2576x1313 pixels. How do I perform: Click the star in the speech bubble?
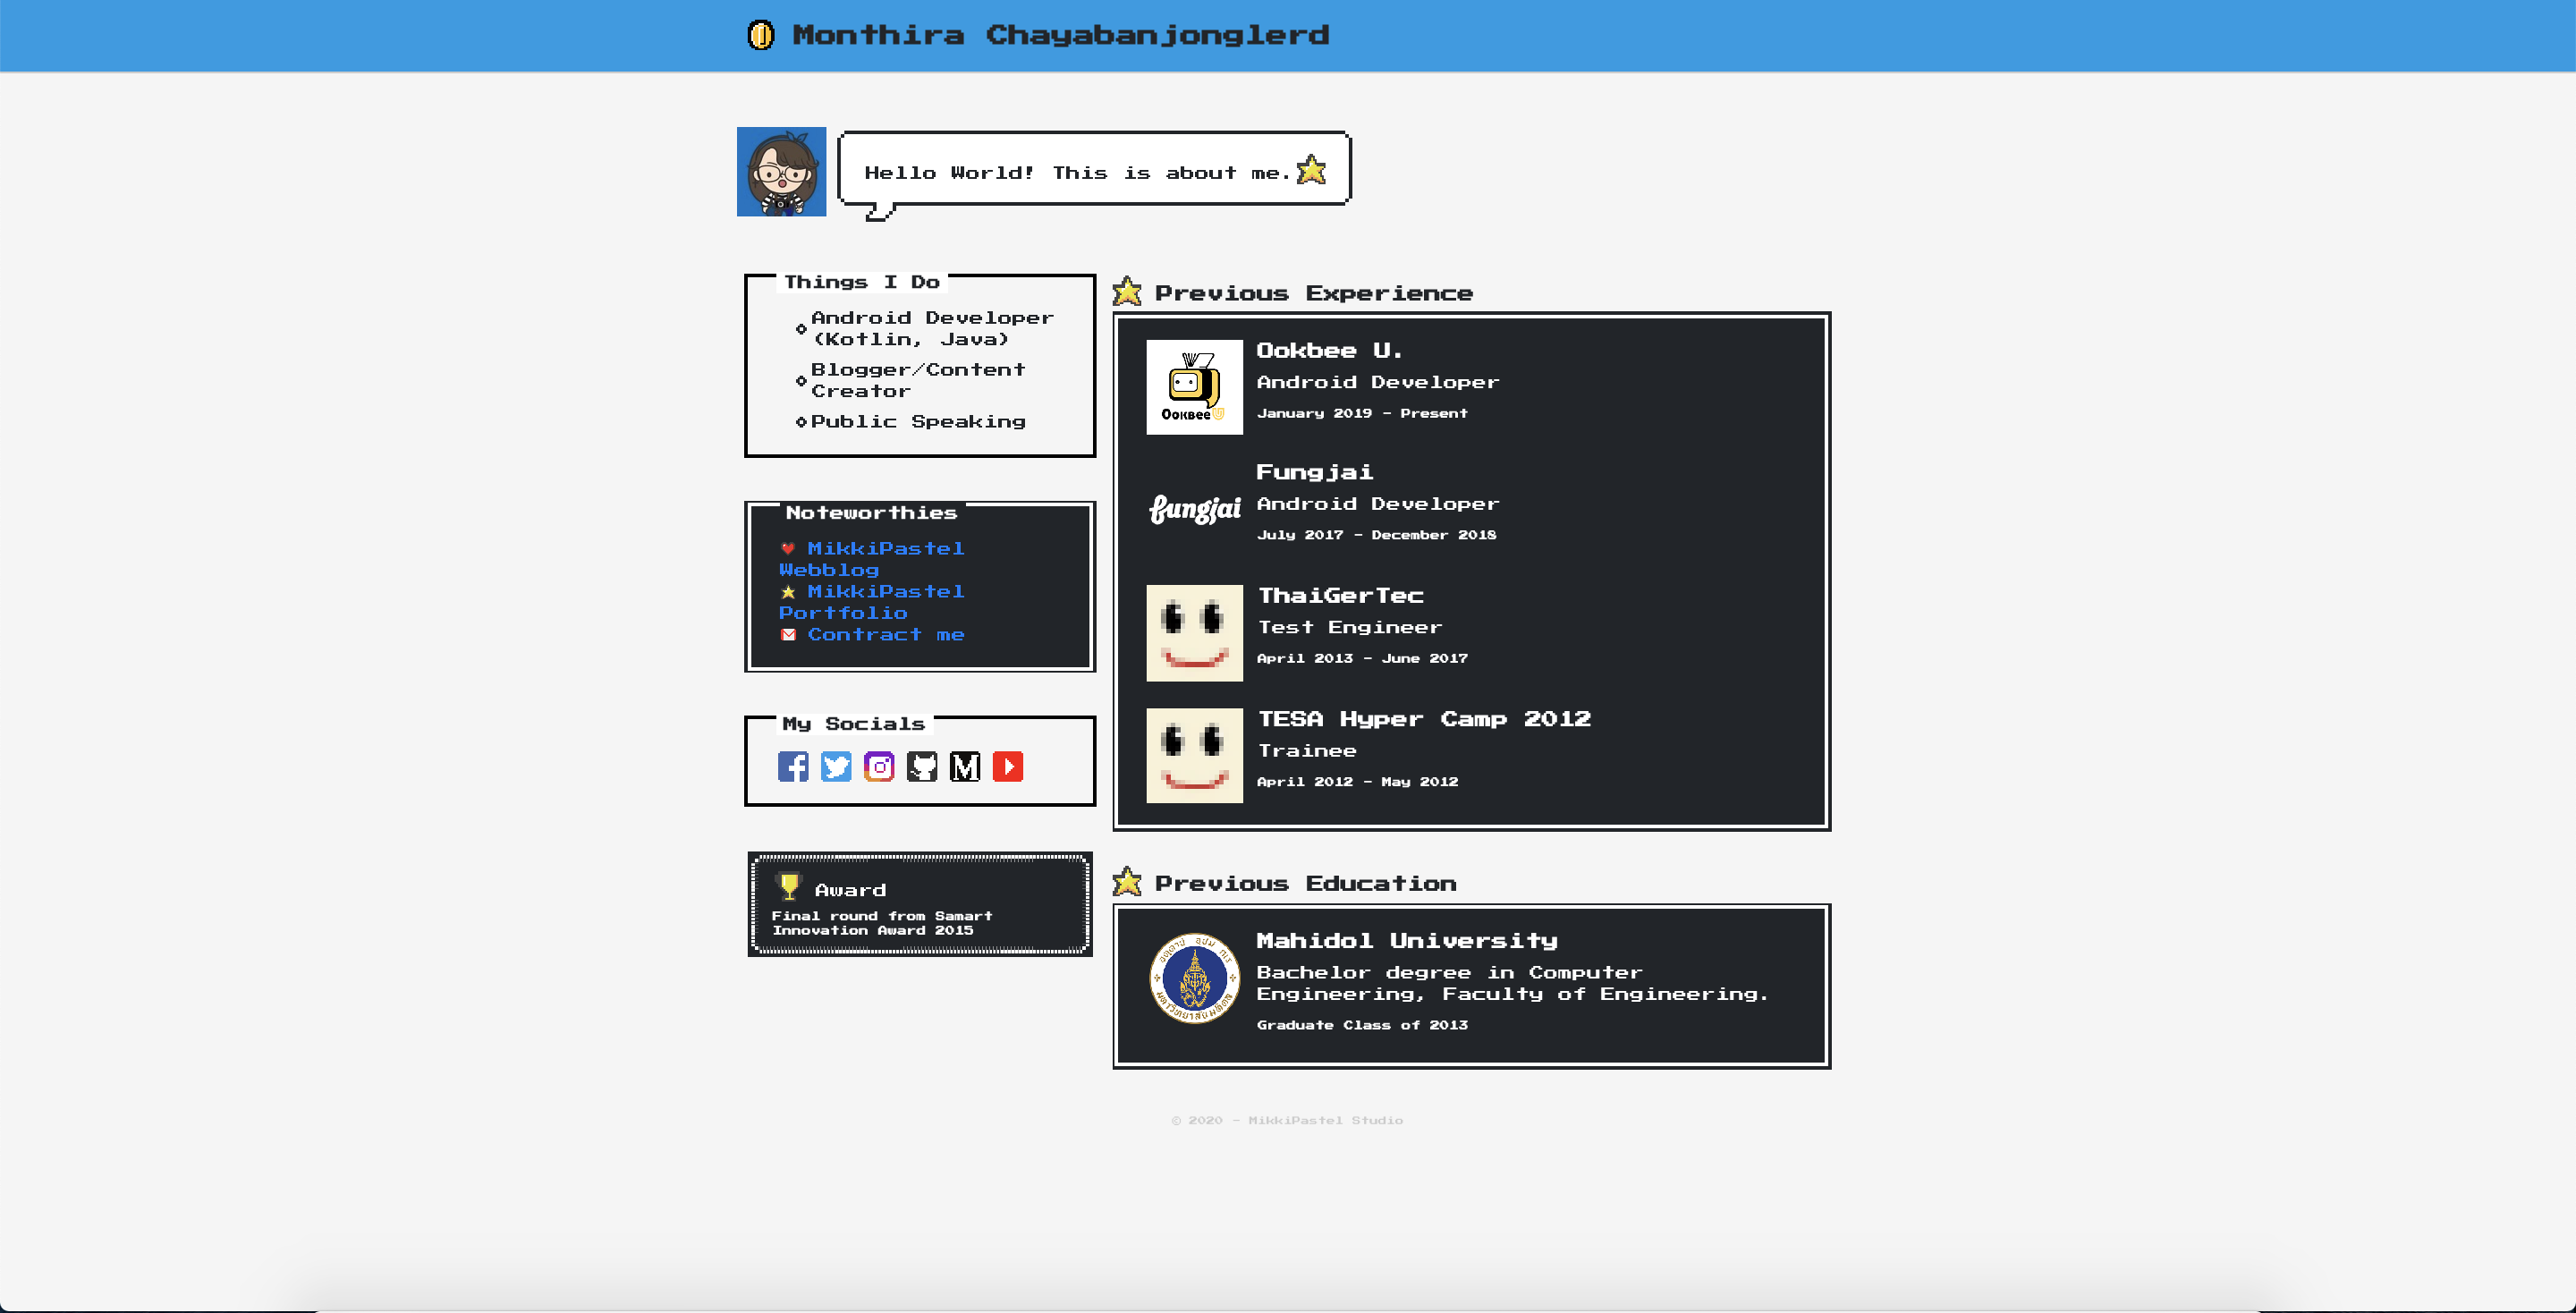[1311, 170]
